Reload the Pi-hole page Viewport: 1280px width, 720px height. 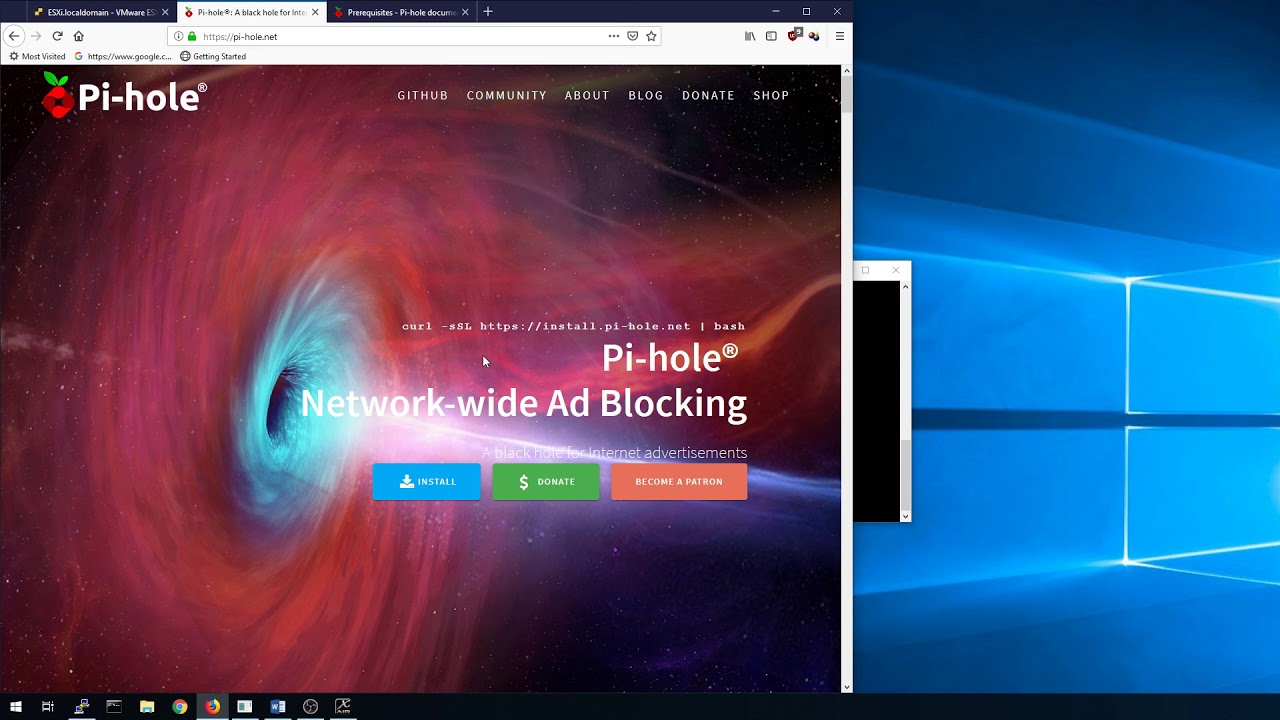[57, 36]
